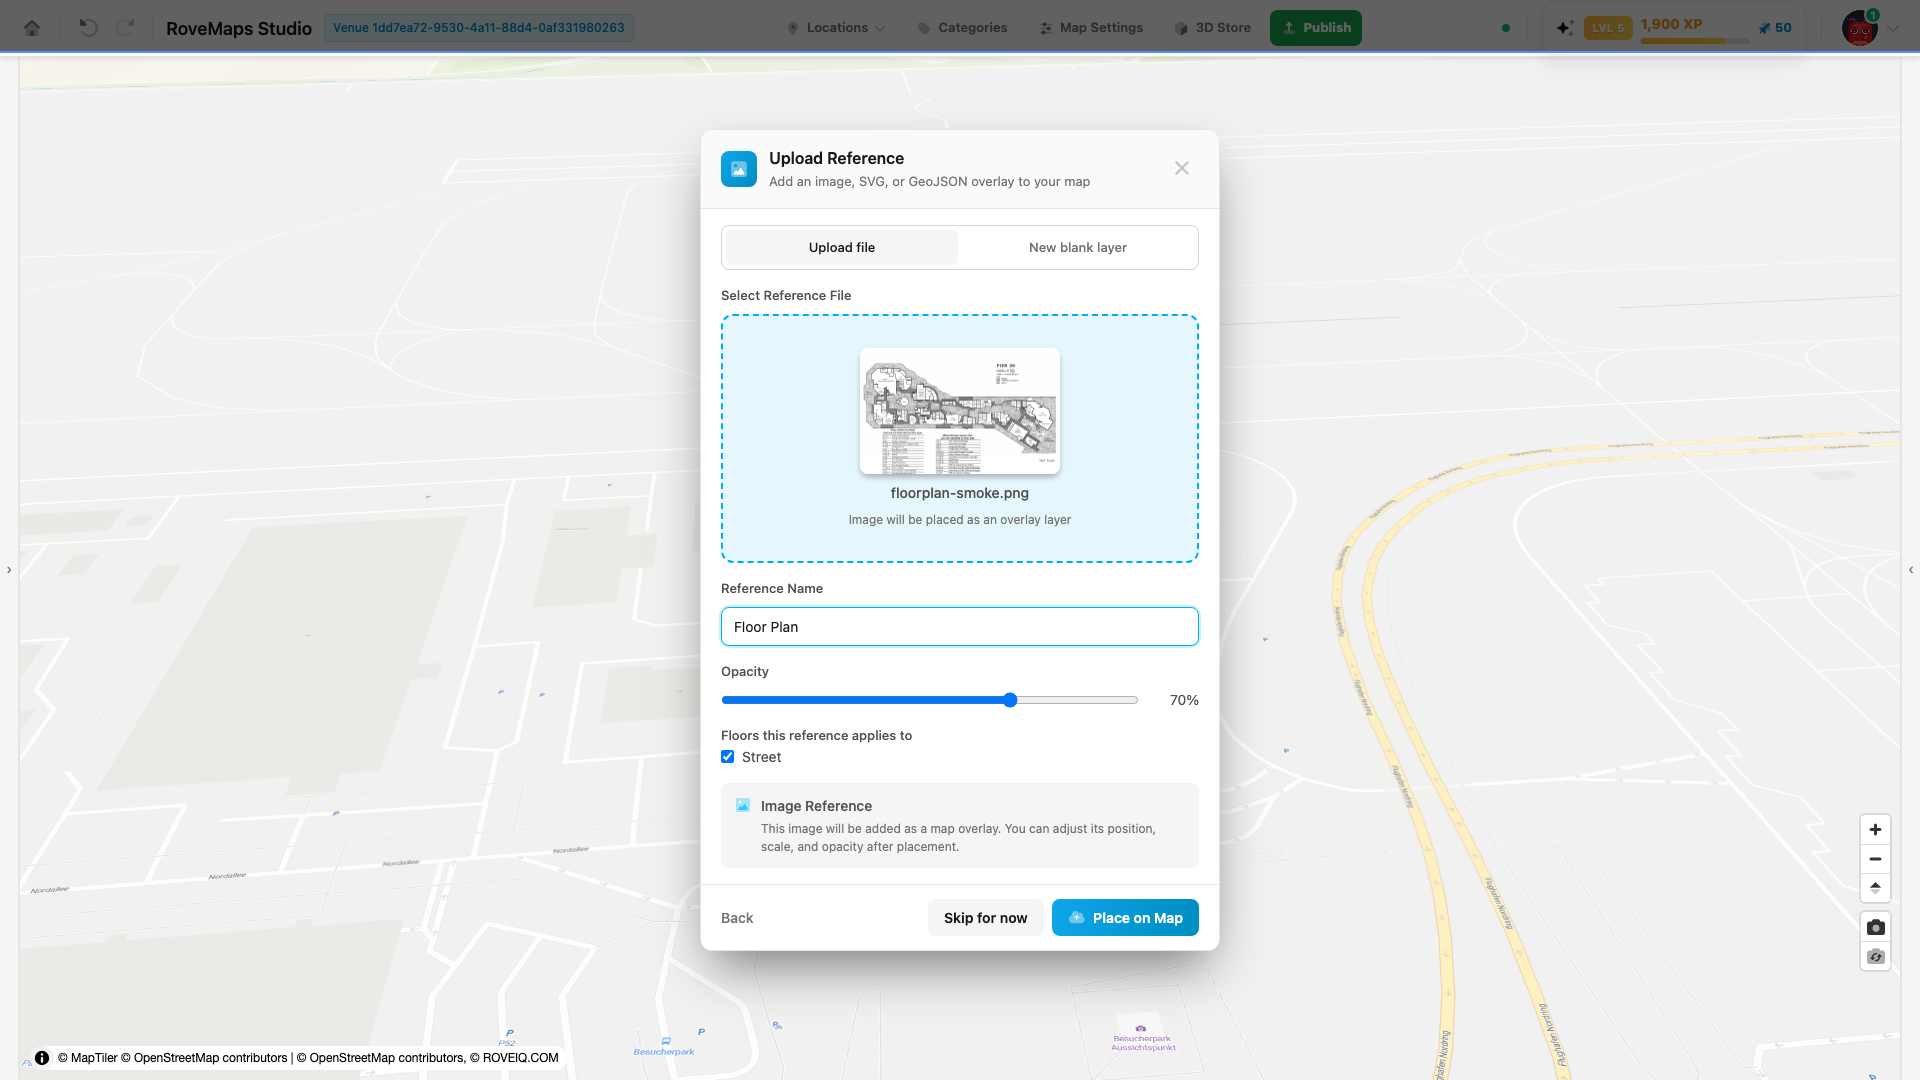
Task: Close the Upload Reference dialog
Action: [x=1182, y=168]
